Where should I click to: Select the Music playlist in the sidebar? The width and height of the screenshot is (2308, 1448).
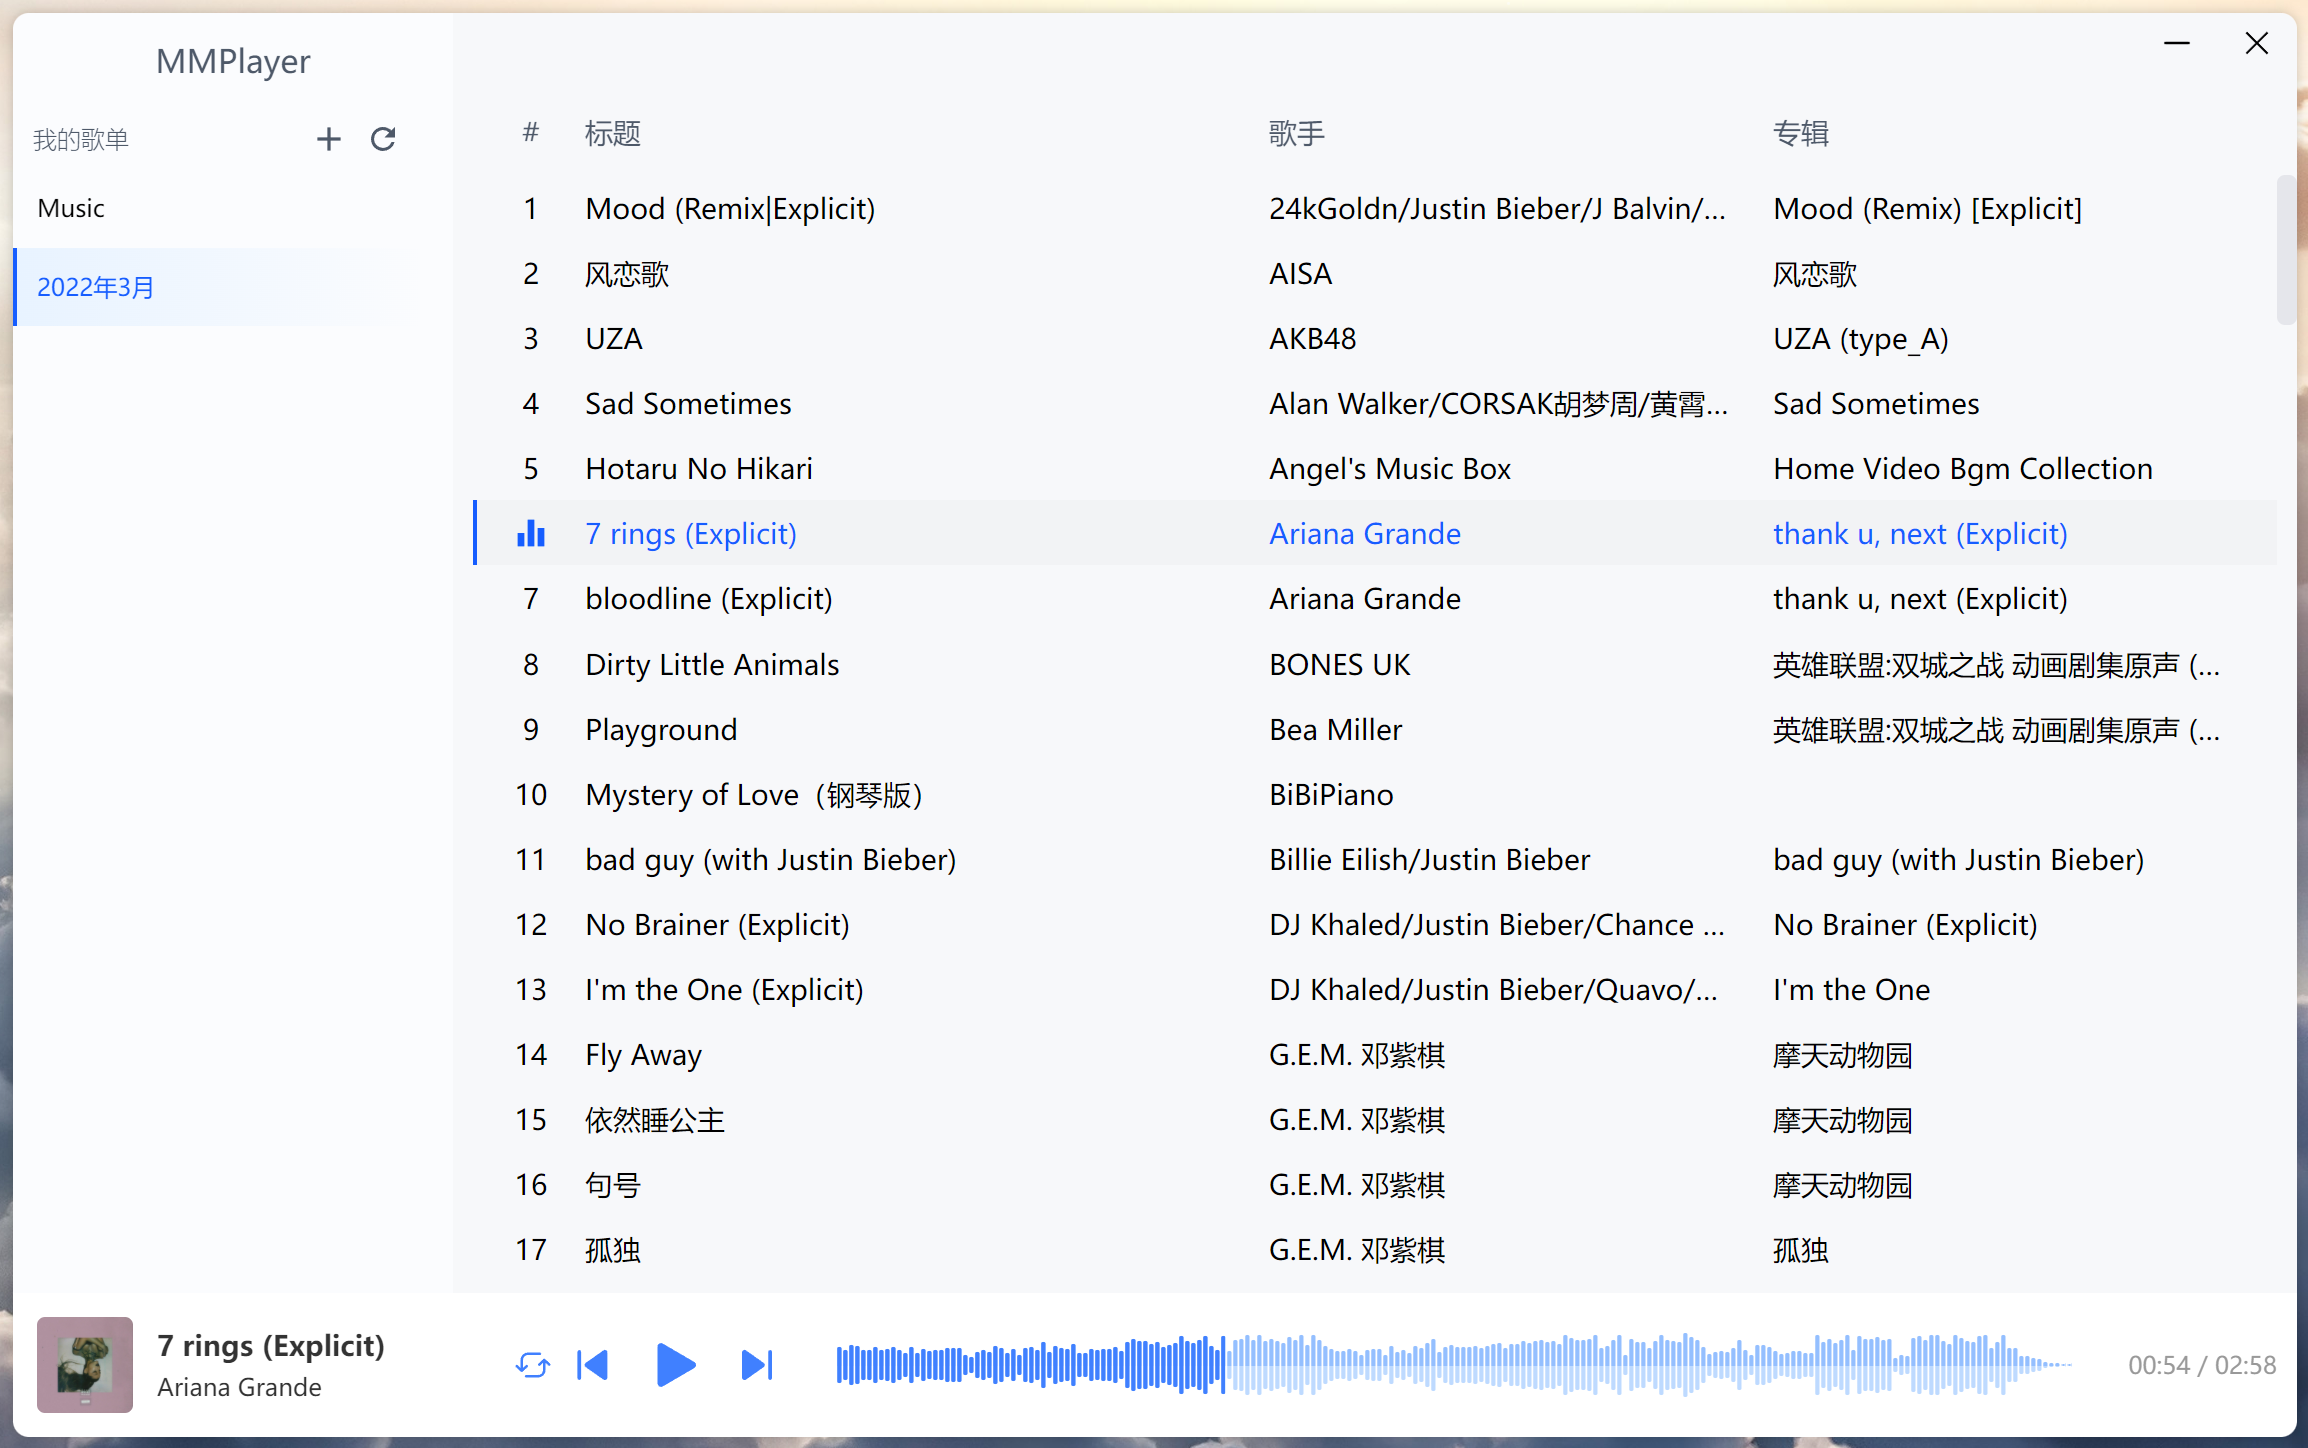click(x=71, y=207)
